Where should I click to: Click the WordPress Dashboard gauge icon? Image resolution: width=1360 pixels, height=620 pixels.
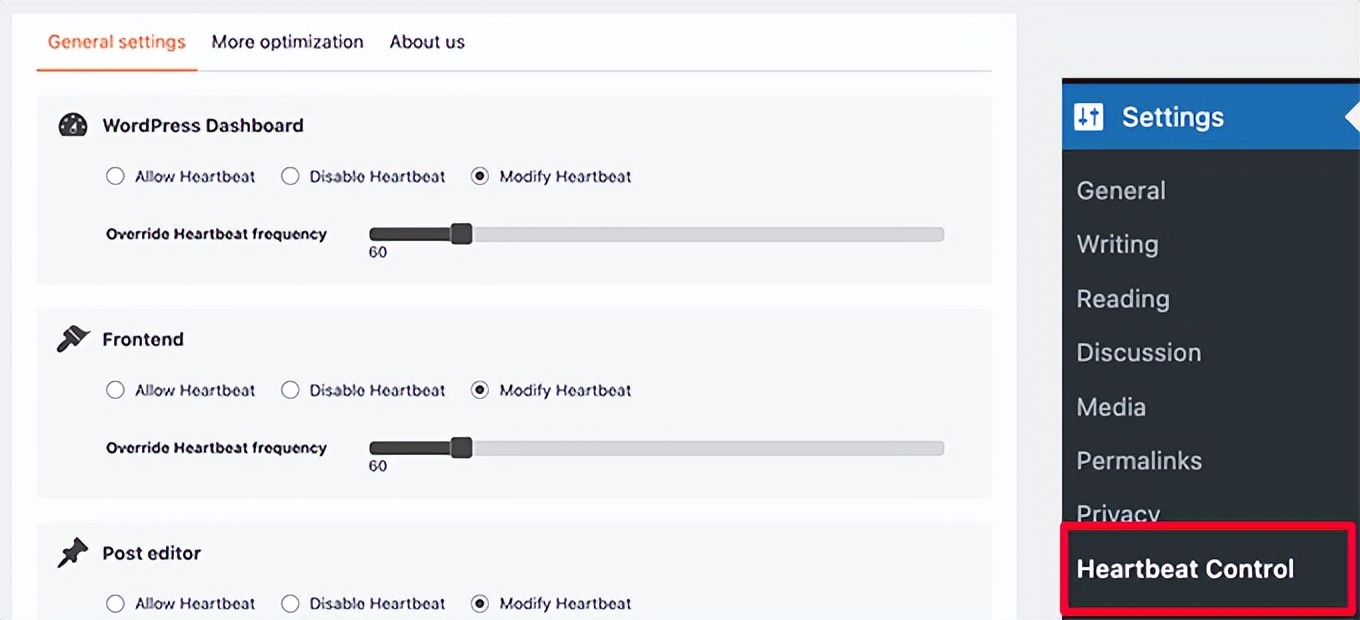(73, 125)
